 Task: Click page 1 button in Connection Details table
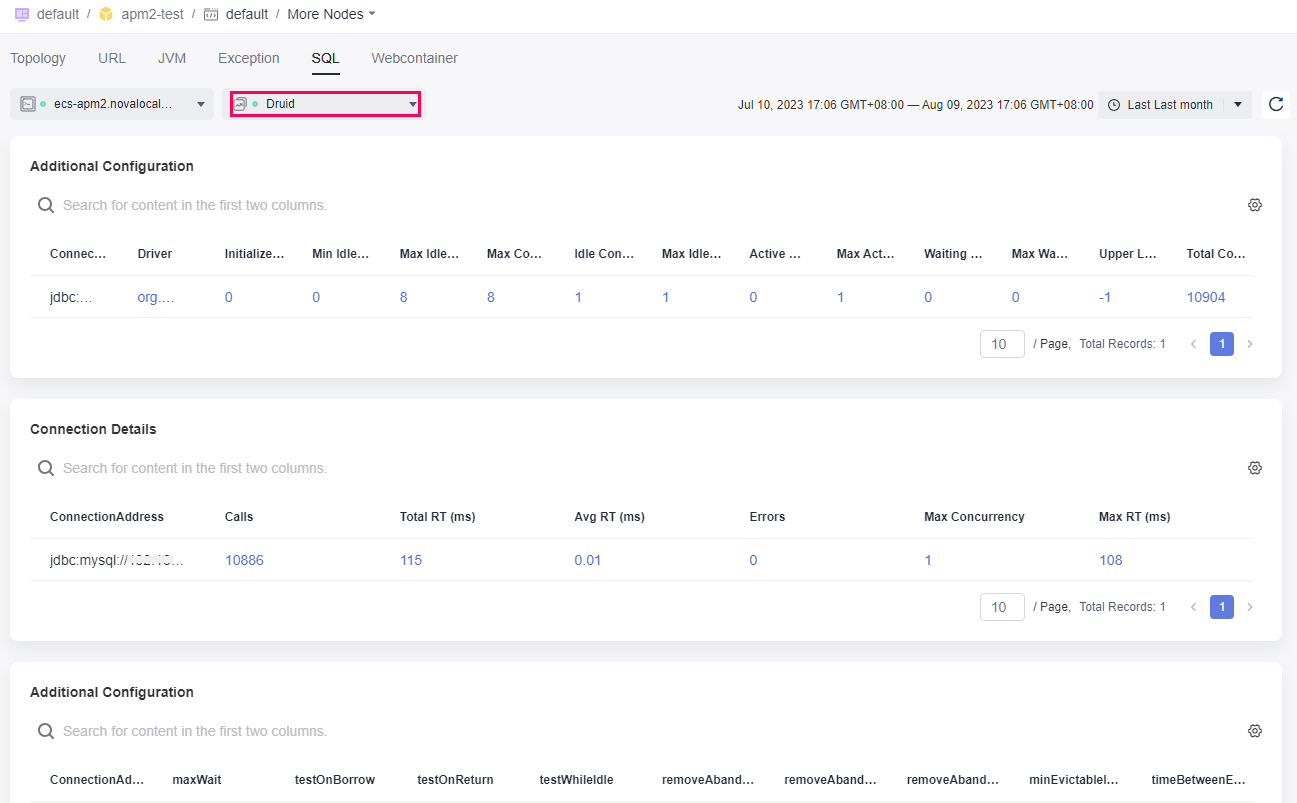tap(1221, 607)
